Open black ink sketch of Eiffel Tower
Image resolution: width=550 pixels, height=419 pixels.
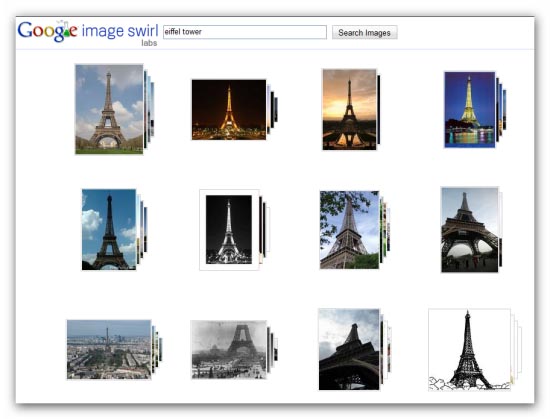[469, 350]
